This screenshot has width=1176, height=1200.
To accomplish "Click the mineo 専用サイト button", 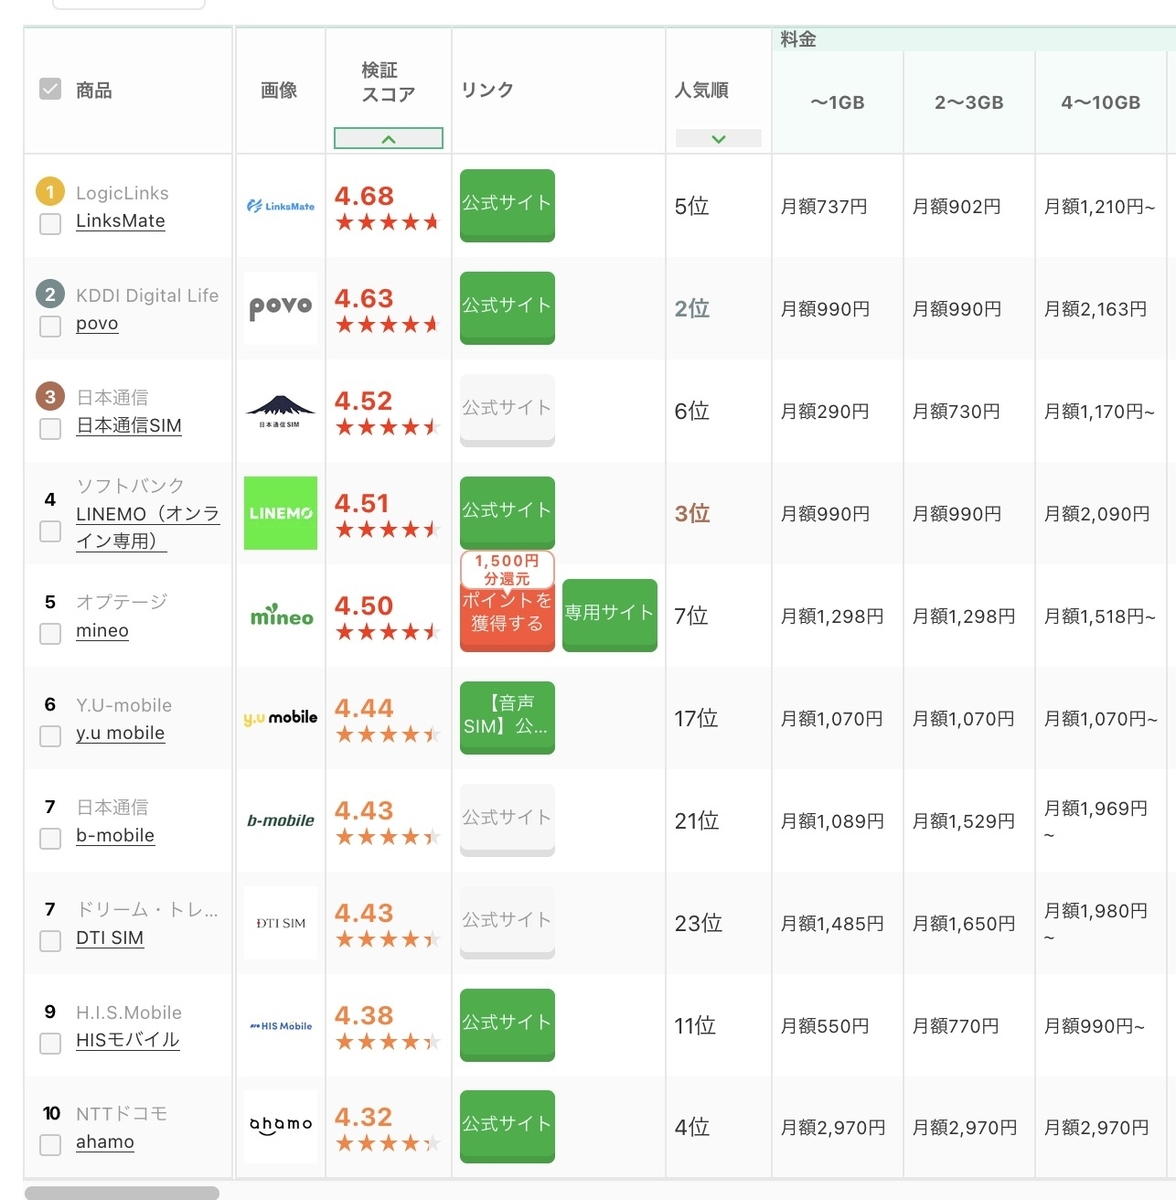I will point(610,615).
